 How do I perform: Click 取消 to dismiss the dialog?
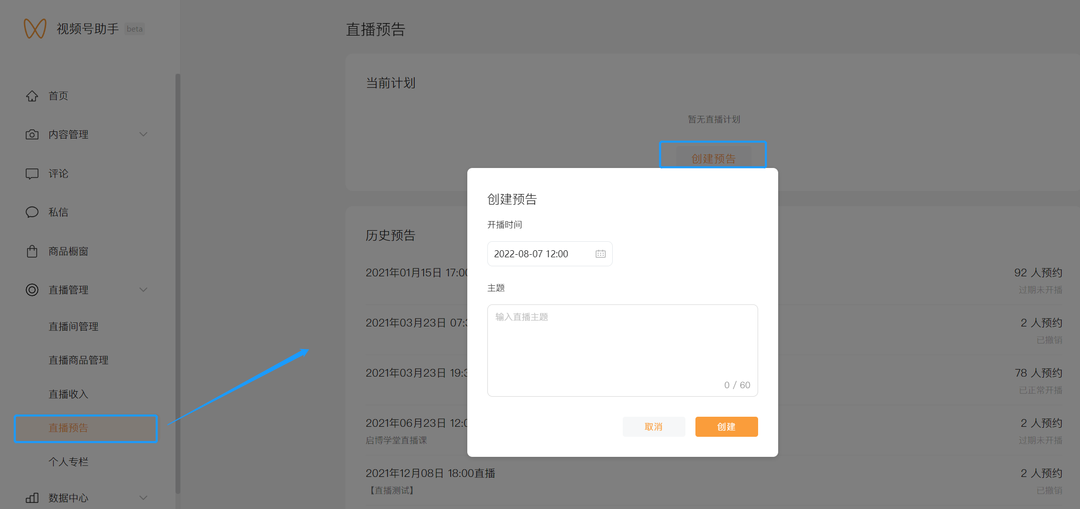click(x=653, y=427)
